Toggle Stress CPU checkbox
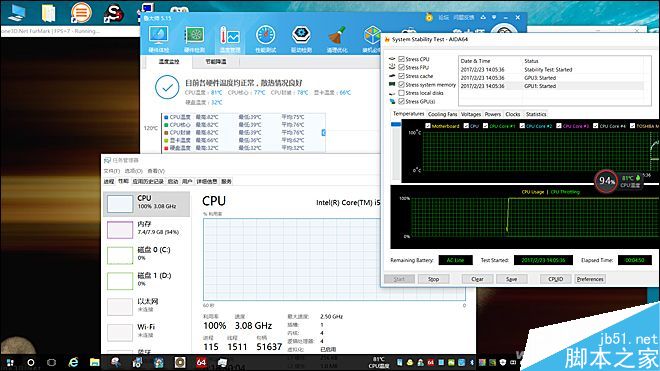The image size is (660, 371). tap(402, 59)
